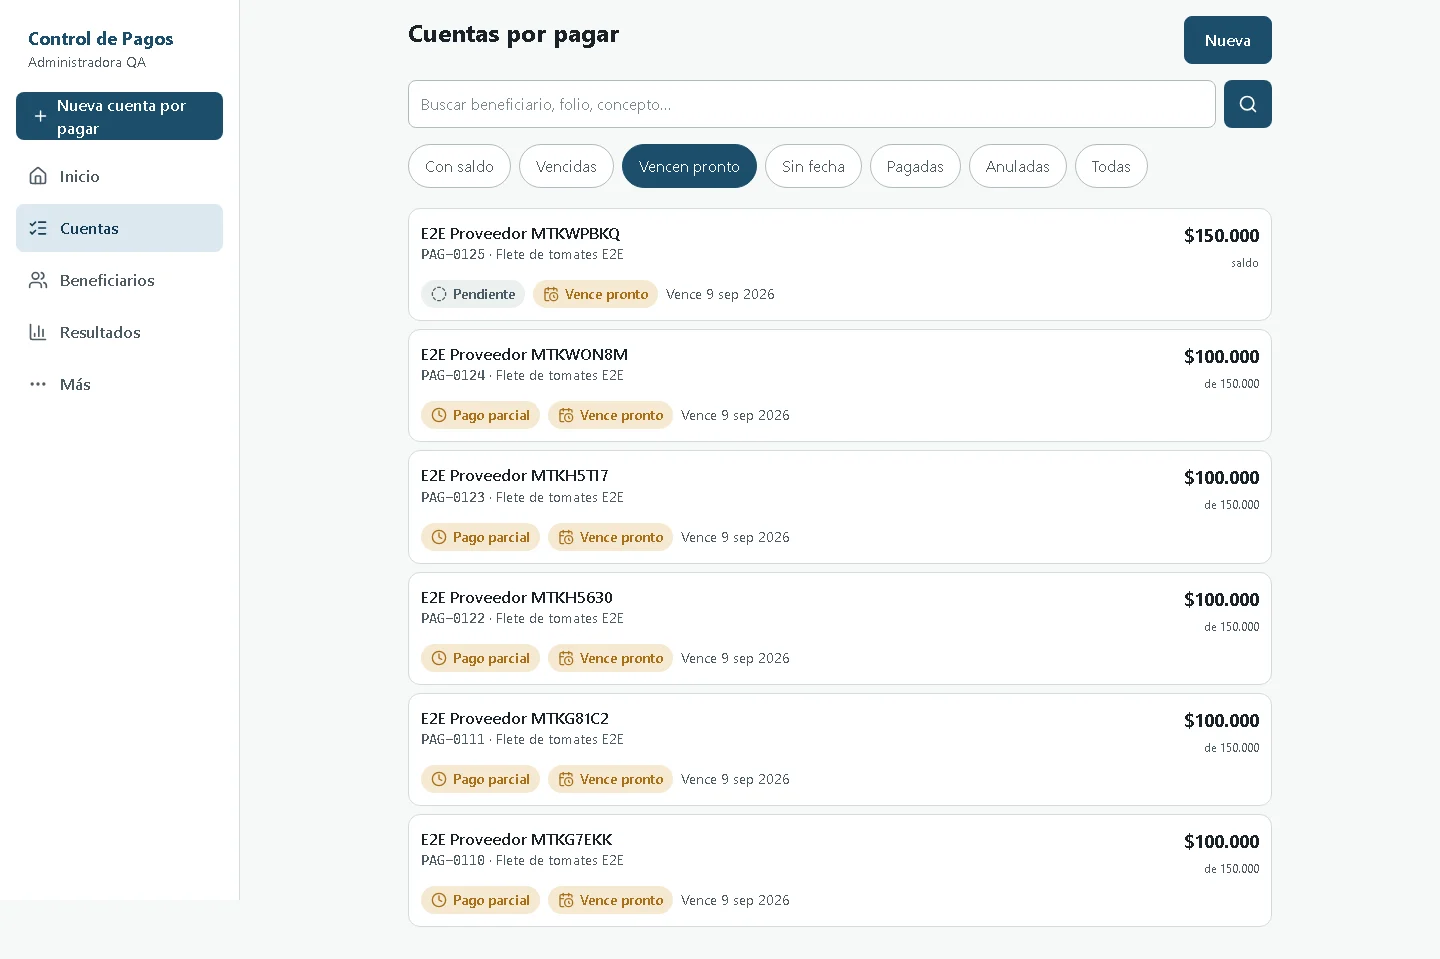1440x959 pixels.
Task: Click the clock icon in PAG-0124's Pago parcial badge
Action: 439,415
